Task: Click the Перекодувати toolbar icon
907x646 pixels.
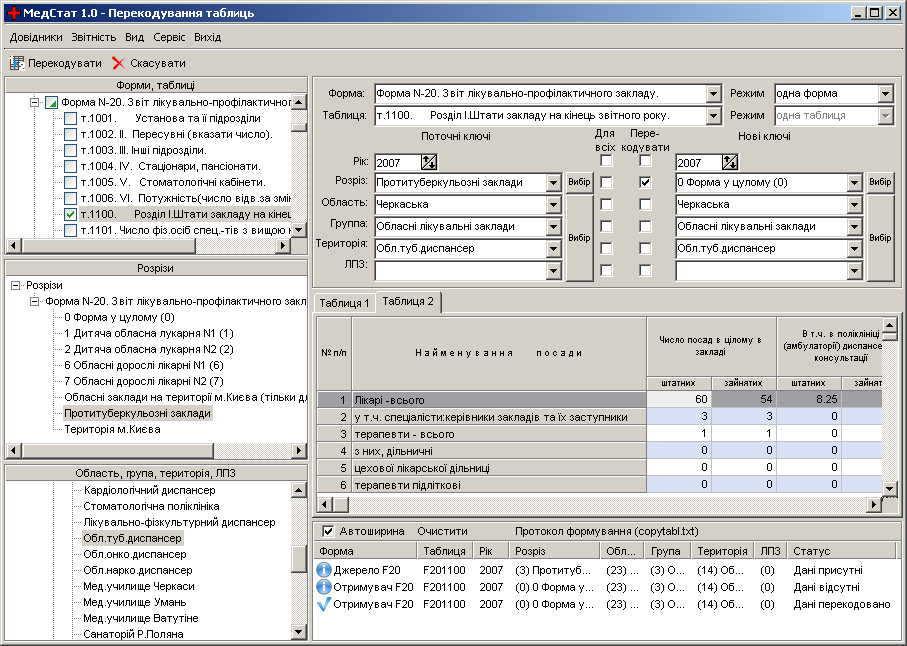Action: point(17,63)
